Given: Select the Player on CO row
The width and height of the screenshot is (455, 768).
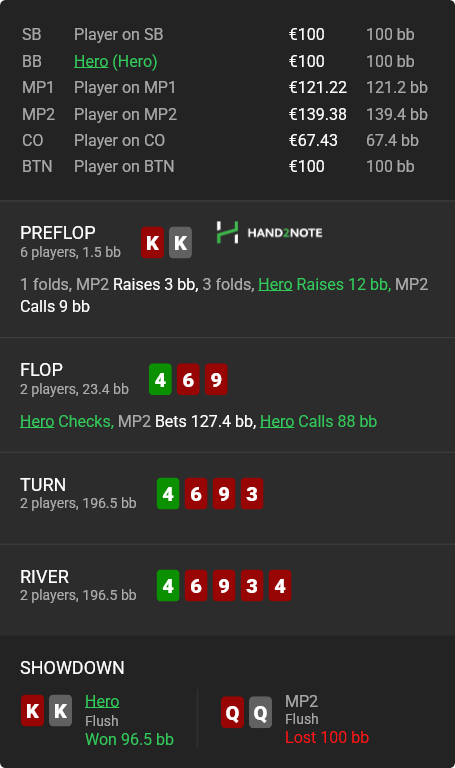Looking at the screenshot, I should [225, 141].
